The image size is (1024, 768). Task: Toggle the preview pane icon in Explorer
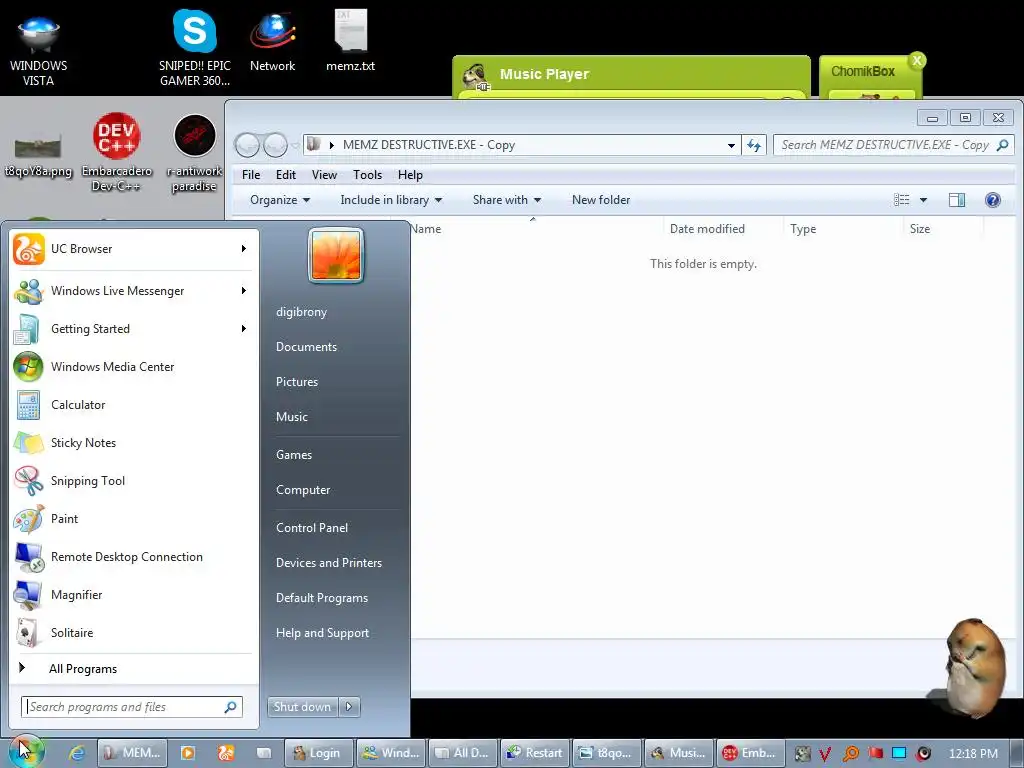[x=957, y=200]
